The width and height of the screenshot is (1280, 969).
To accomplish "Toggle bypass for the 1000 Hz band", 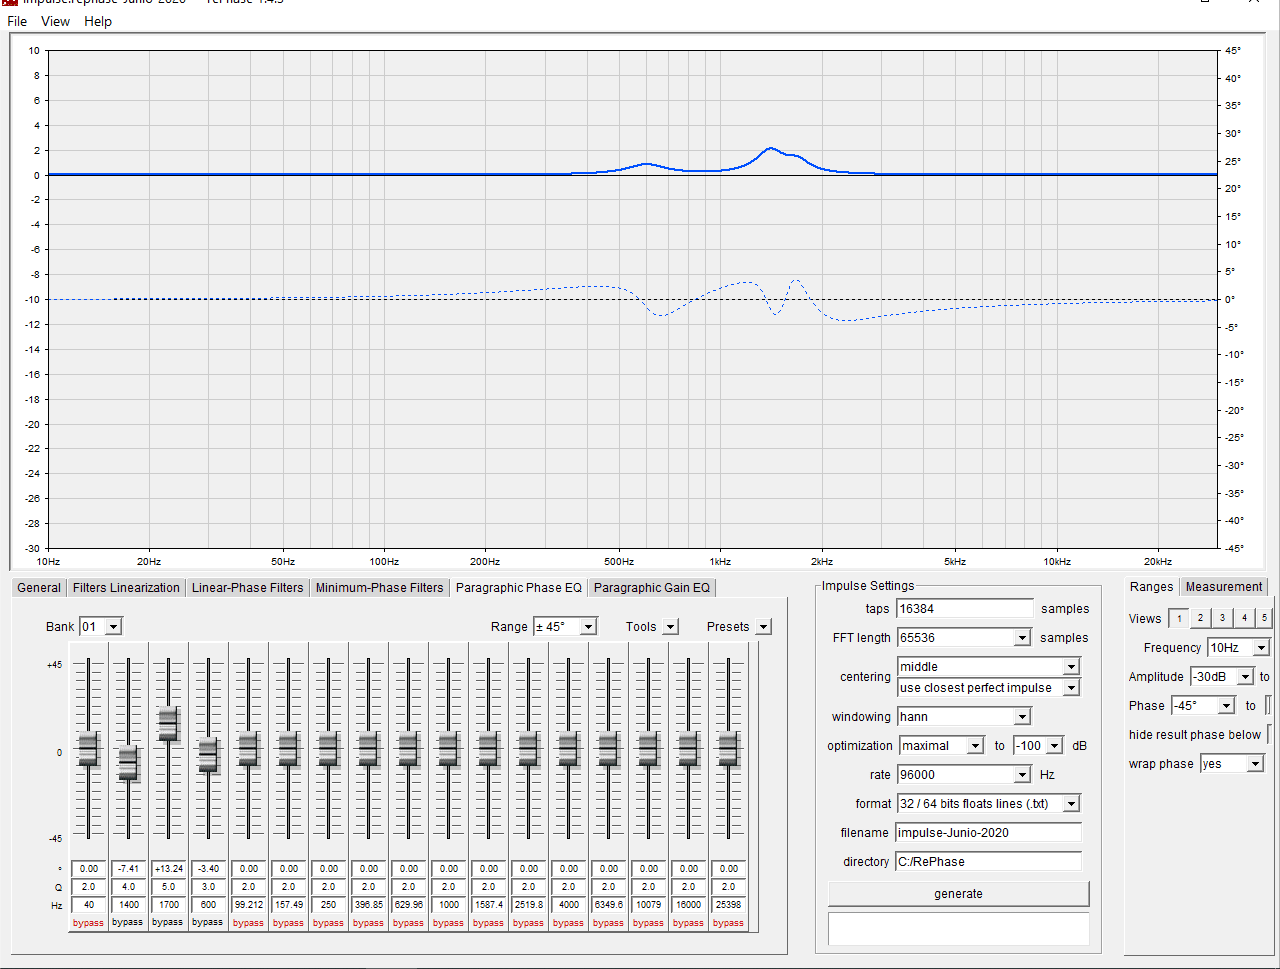I will coord(448,923).
